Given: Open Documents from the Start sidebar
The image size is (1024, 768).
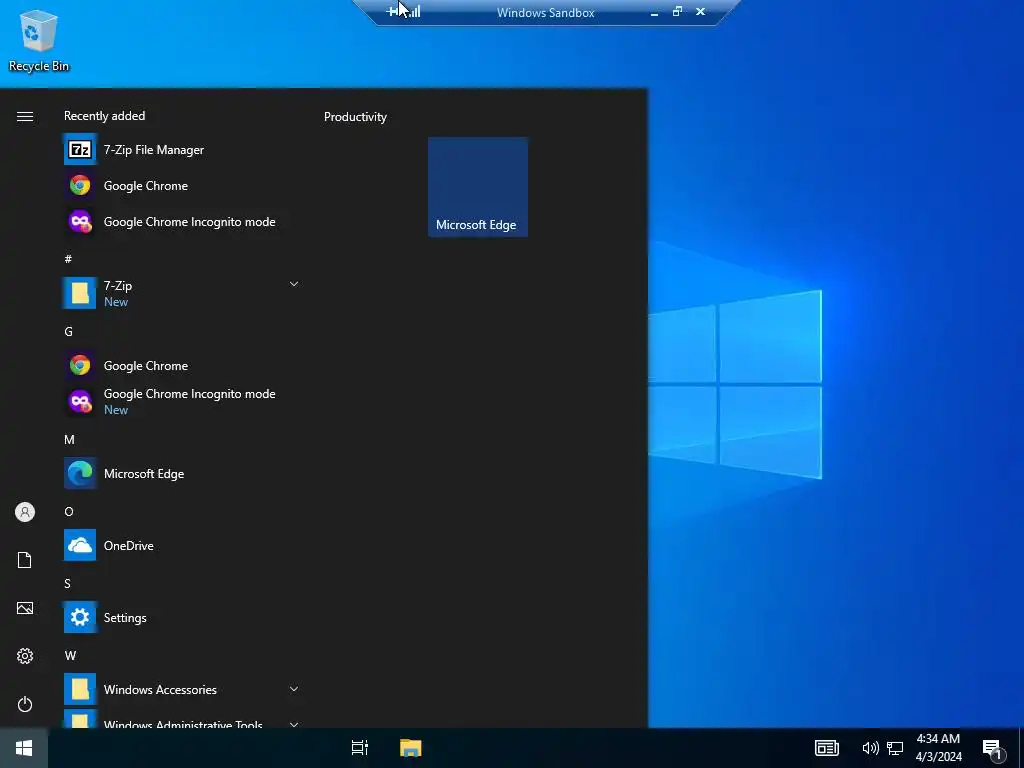Looking at the screenshot, I should tap(25, 560).
